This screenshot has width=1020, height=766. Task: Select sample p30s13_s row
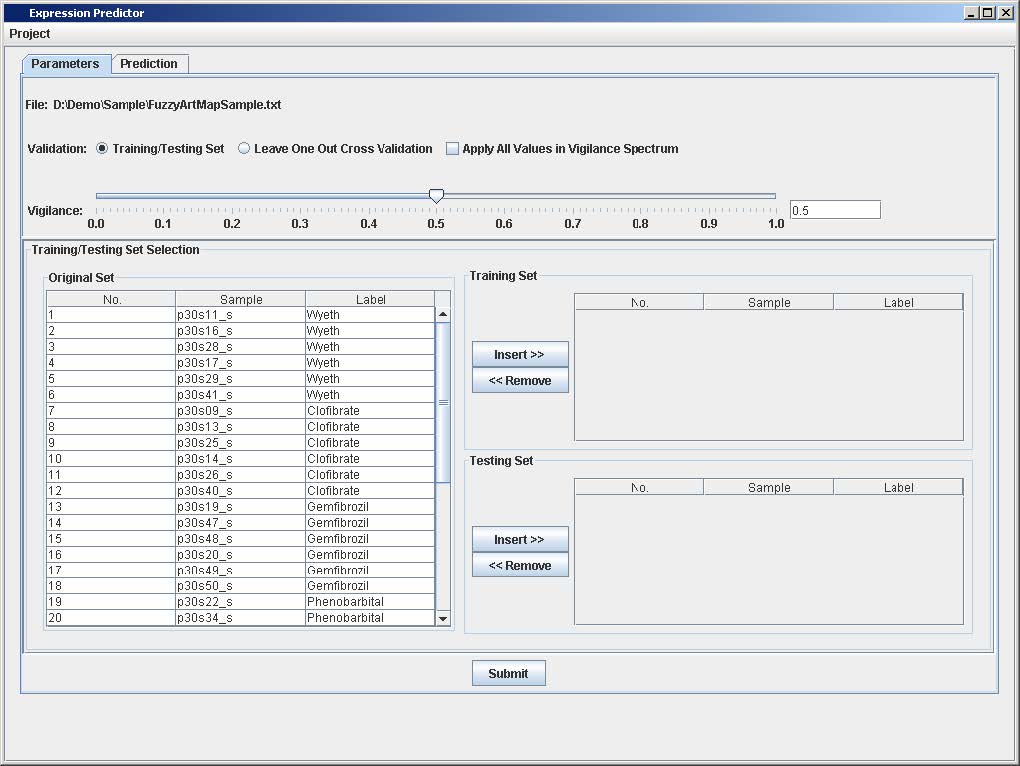click(241, 427)
